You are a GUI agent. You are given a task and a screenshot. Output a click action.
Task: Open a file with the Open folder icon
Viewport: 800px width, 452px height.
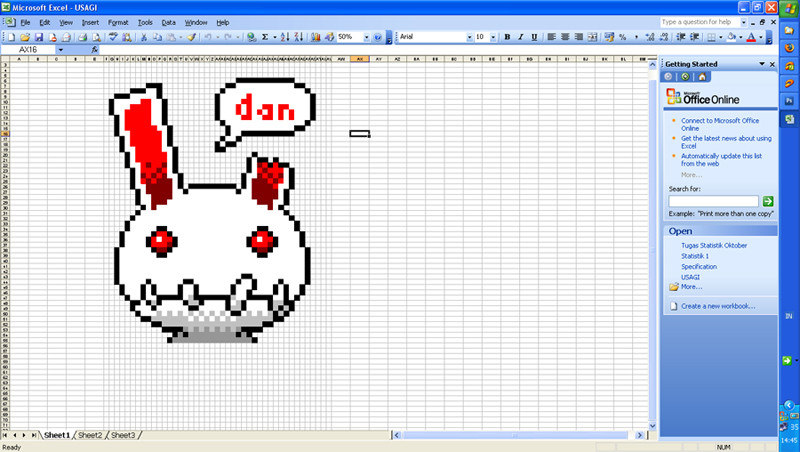(24, 37)
